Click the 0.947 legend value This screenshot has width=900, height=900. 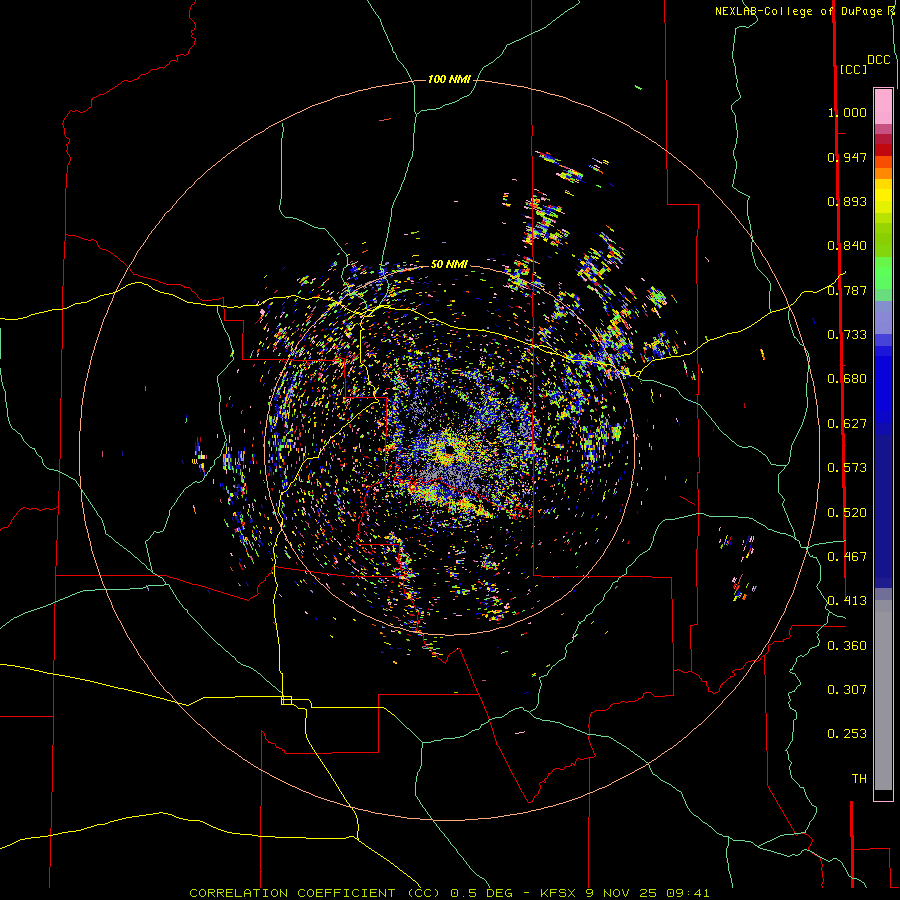[847, 157]
